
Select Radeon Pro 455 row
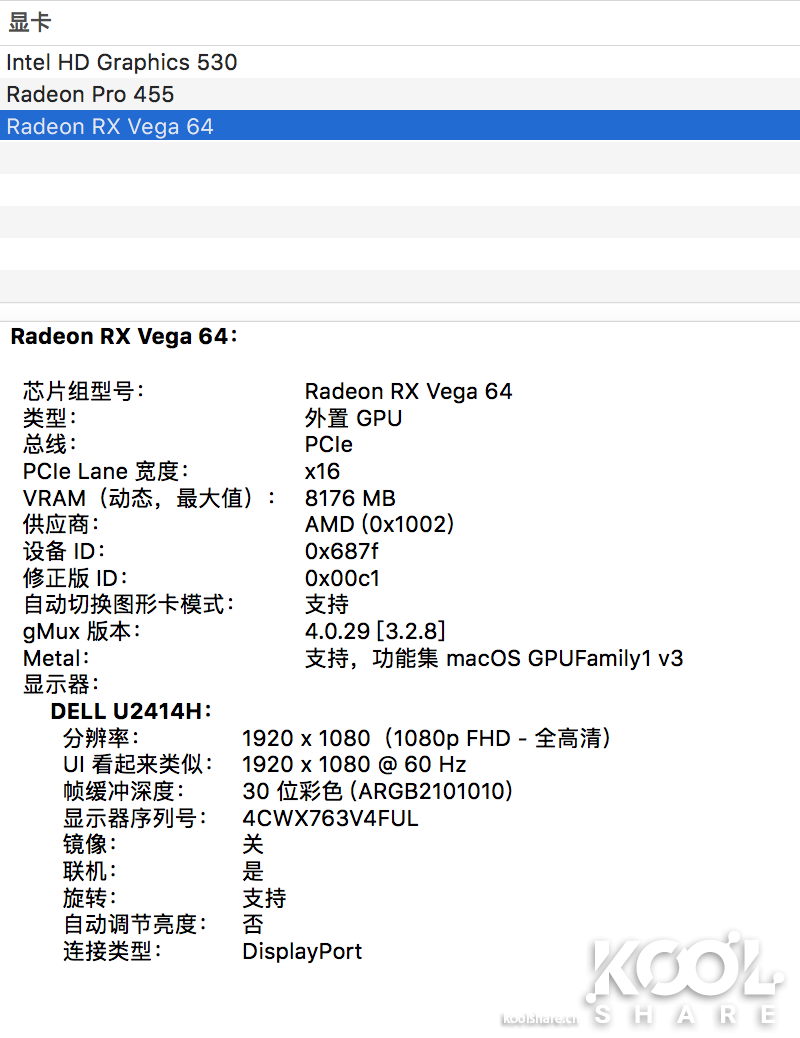[x=400, y=94]
